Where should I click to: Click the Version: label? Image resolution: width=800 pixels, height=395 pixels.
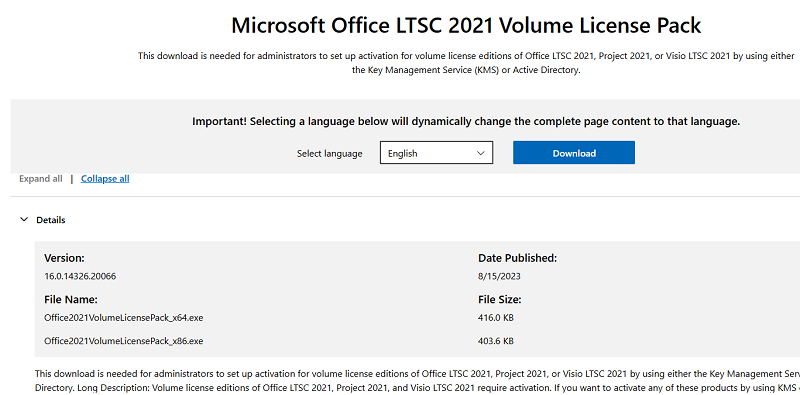coord(64,258)
